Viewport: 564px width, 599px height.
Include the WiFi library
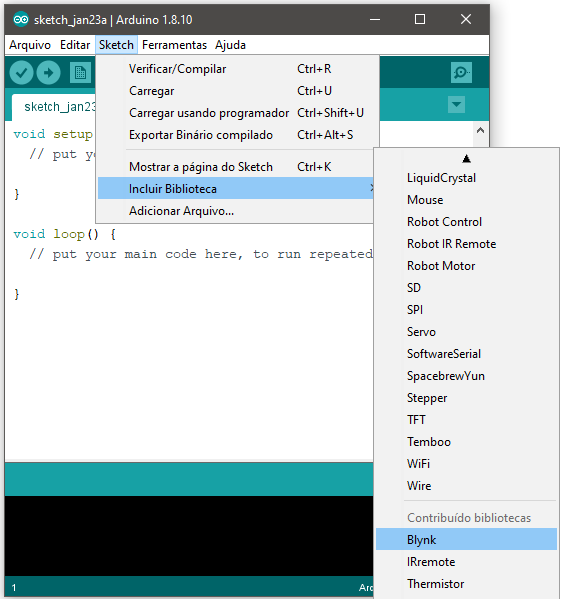466,464
